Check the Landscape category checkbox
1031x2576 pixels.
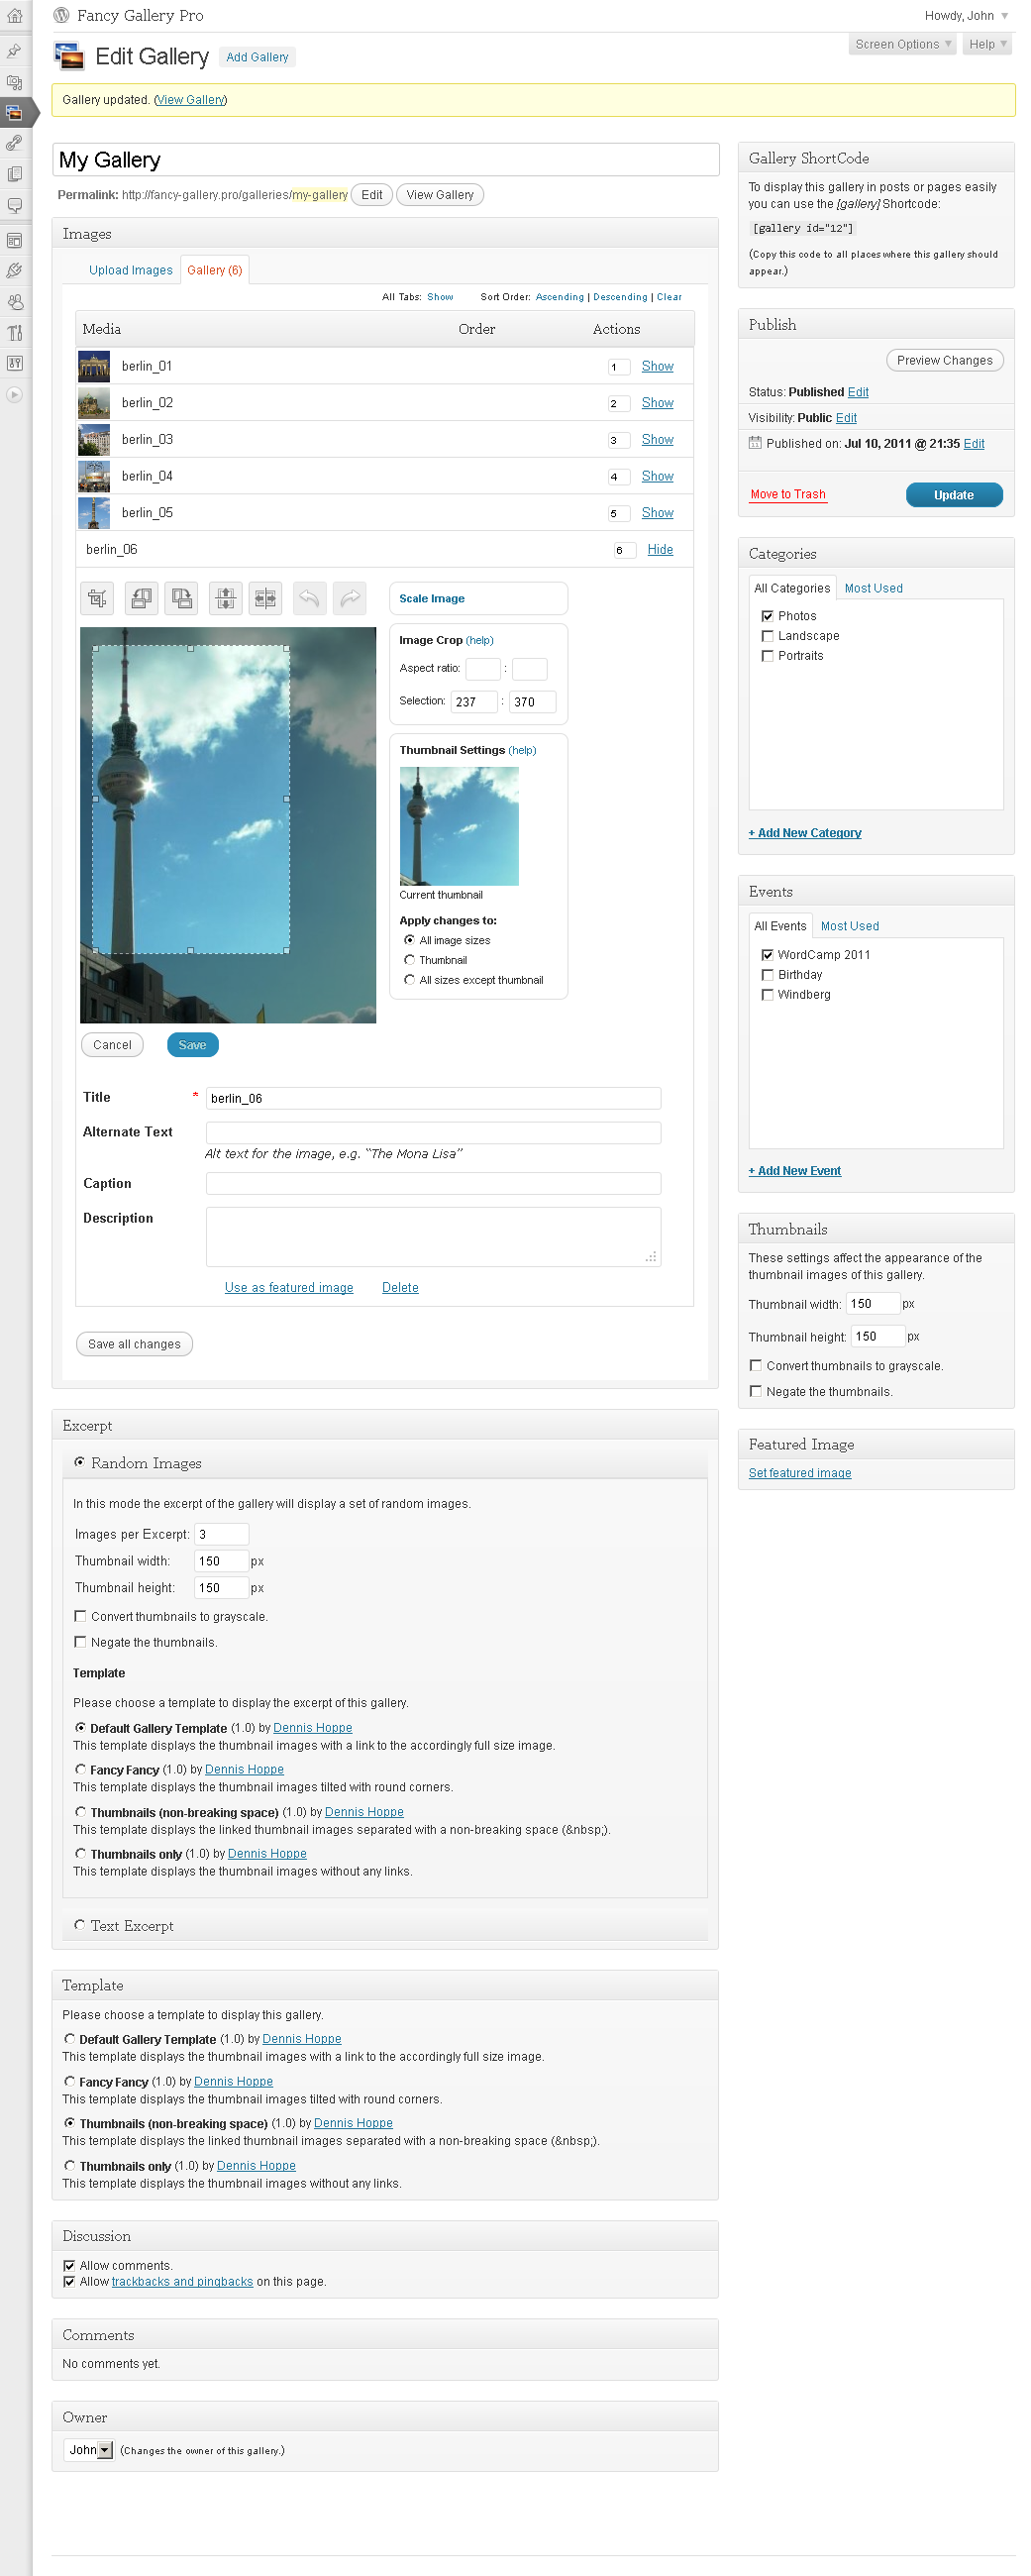[767, 636]
